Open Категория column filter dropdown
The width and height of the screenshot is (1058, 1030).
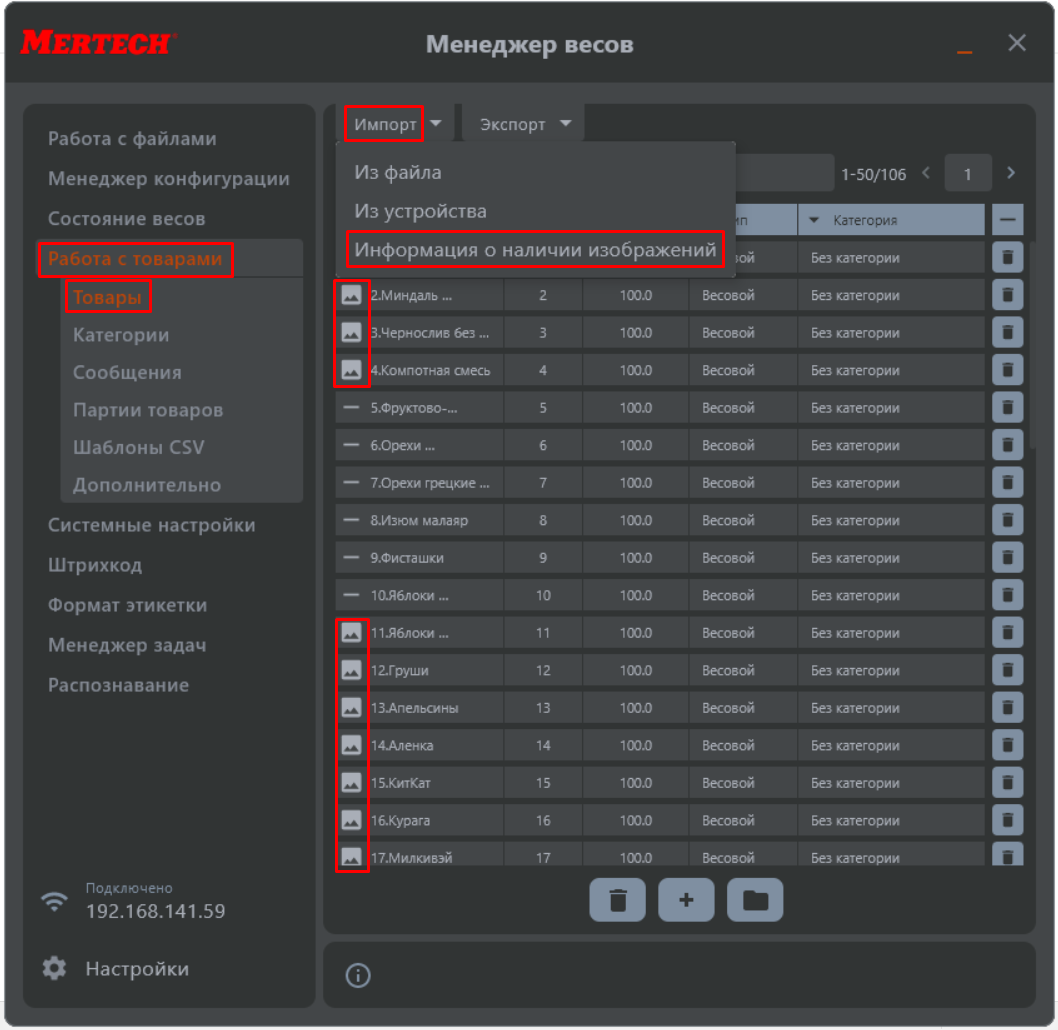pyautogui.click(x=814, y=220)
